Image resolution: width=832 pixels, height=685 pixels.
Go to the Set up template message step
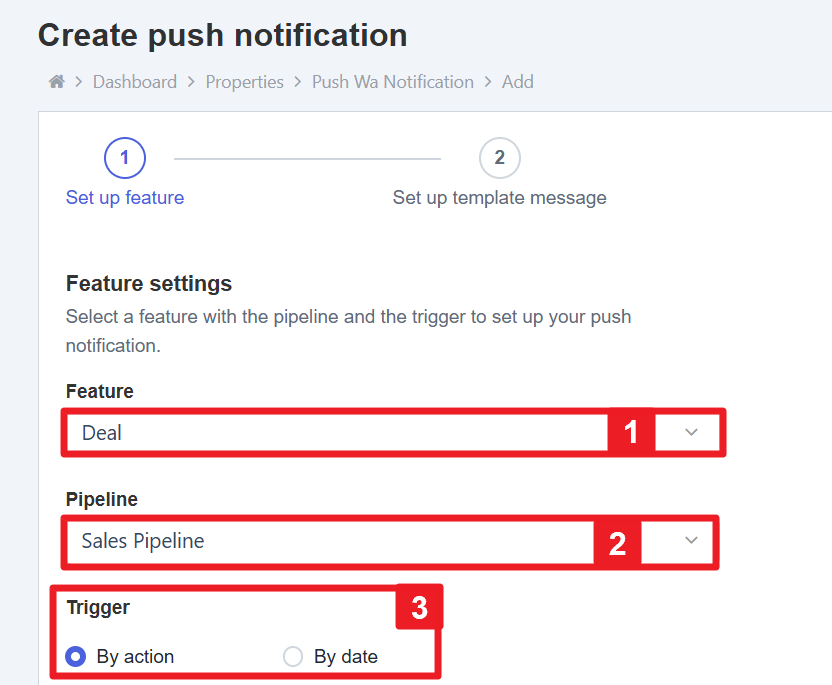point(499,197)
